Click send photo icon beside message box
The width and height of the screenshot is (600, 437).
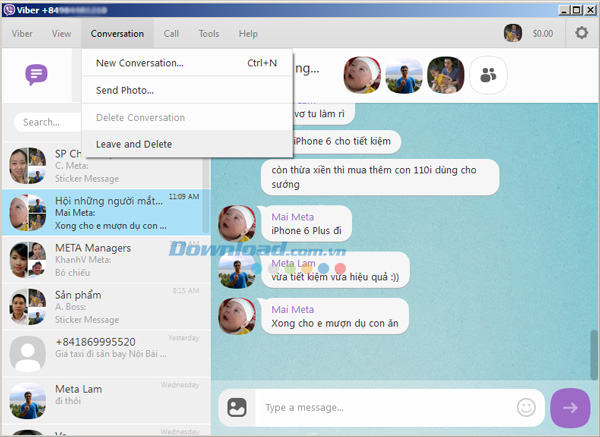(237, 408)
